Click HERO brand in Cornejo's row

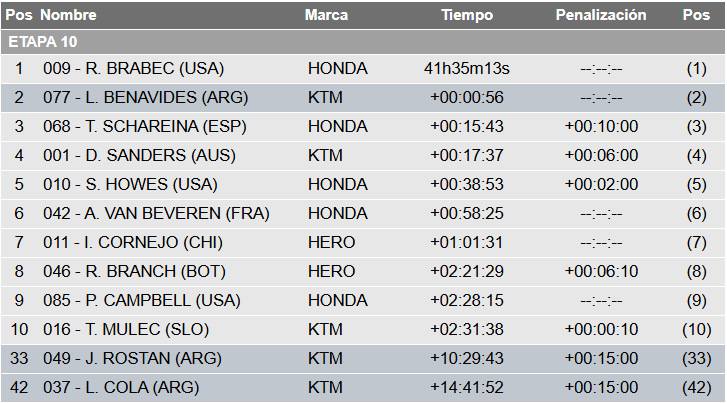(331, 243)
